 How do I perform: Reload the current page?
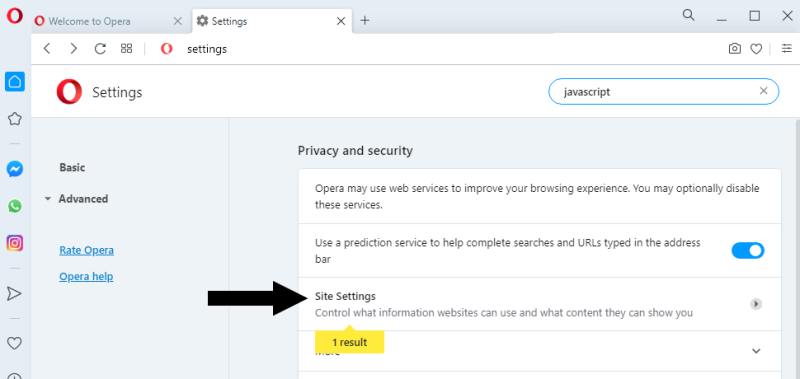point(101,48)
